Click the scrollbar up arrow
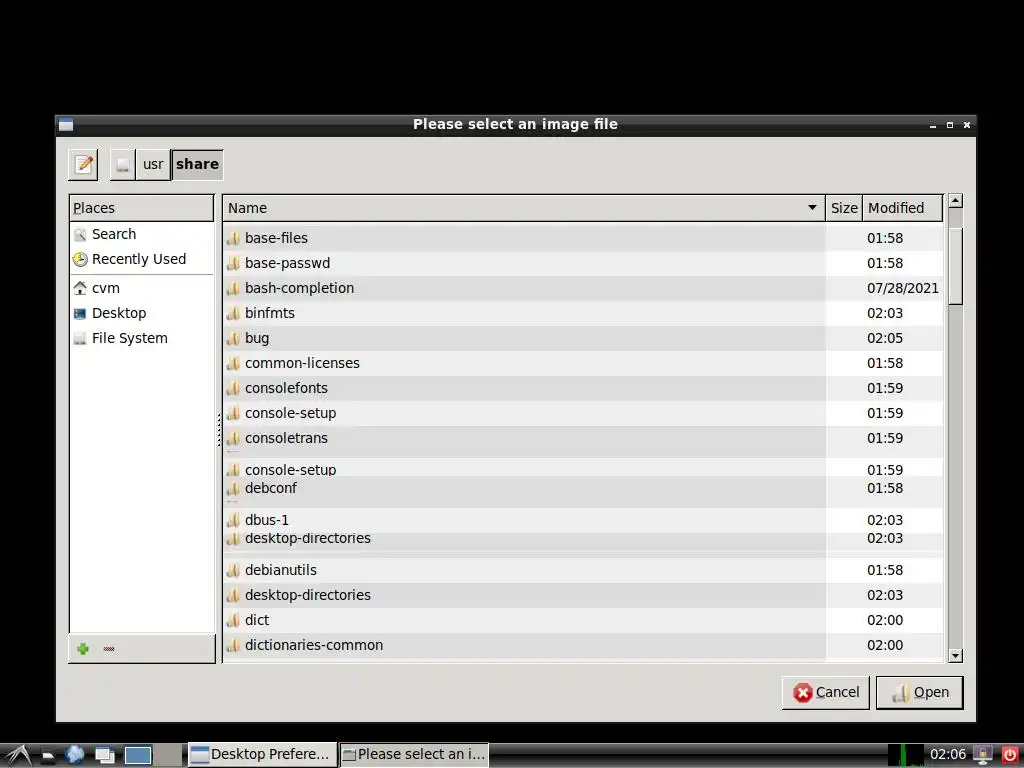Screen dimensions: 1024x768 pyautogui.click(x=955, y=201)
